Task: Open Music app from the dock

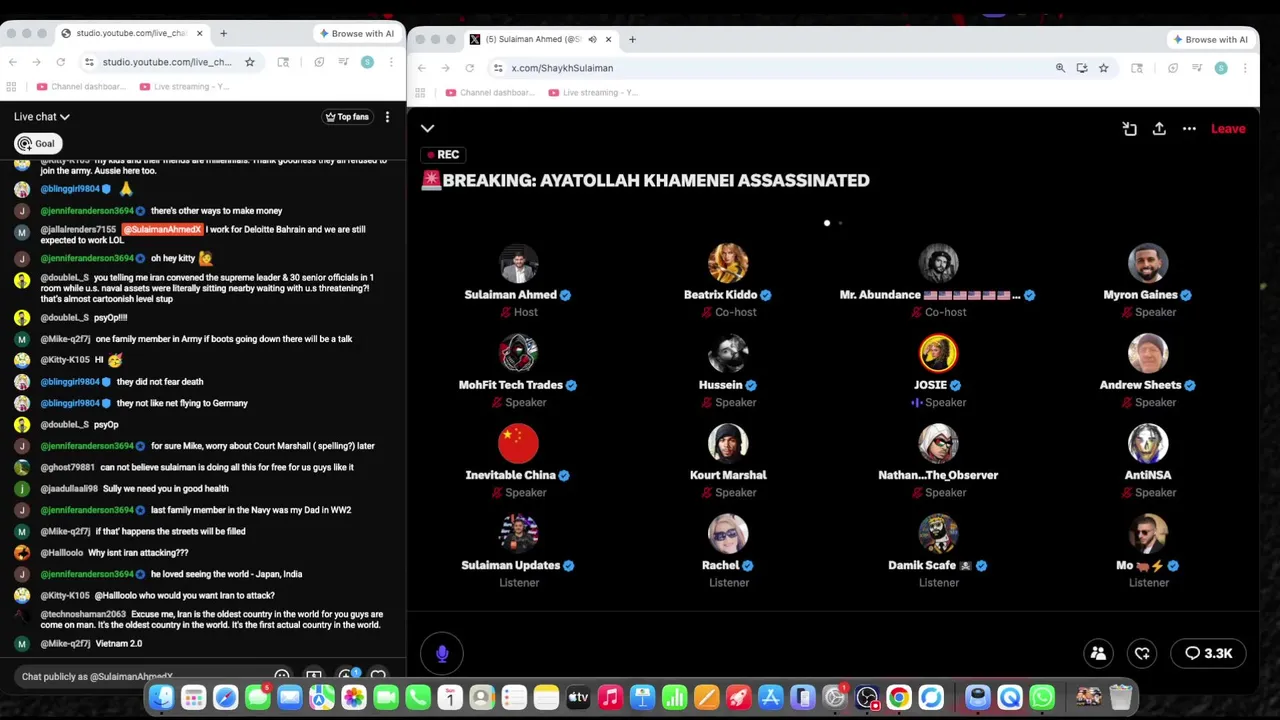Action: (610, 697)
